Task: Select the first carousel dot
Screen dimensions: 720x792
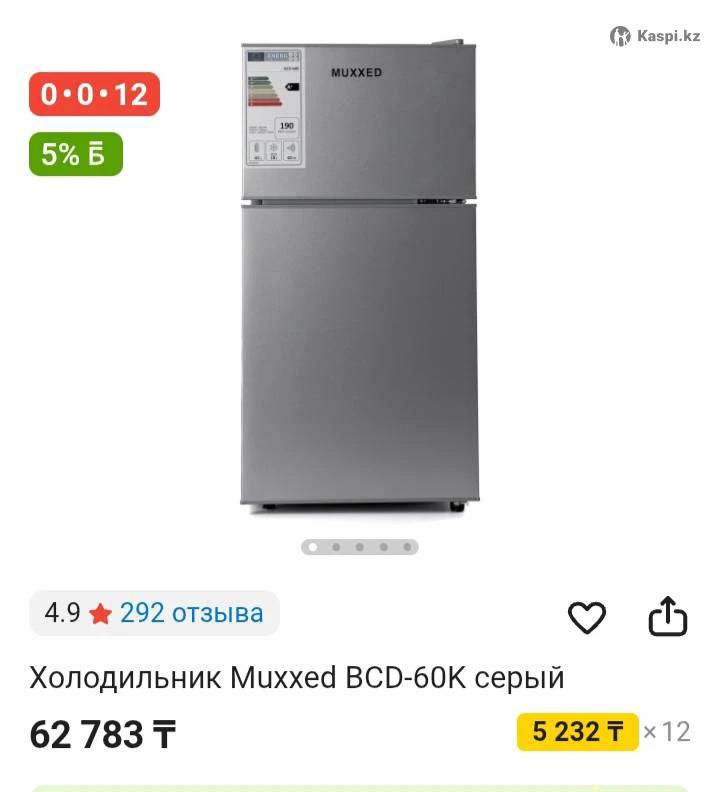Action: [313, 547]
